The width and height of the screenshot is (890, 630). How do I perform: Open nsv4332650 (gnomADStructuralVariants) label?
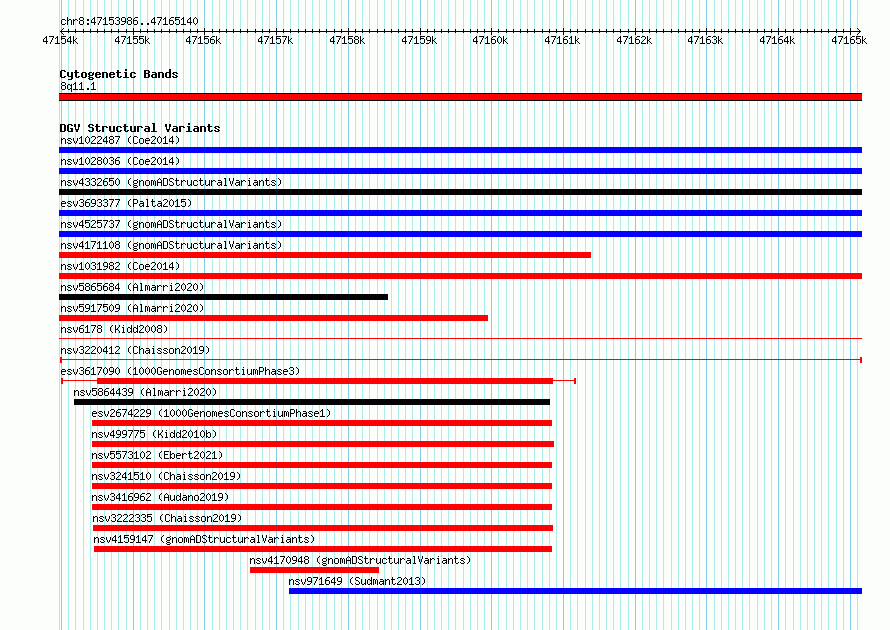(x=171, y=182)
